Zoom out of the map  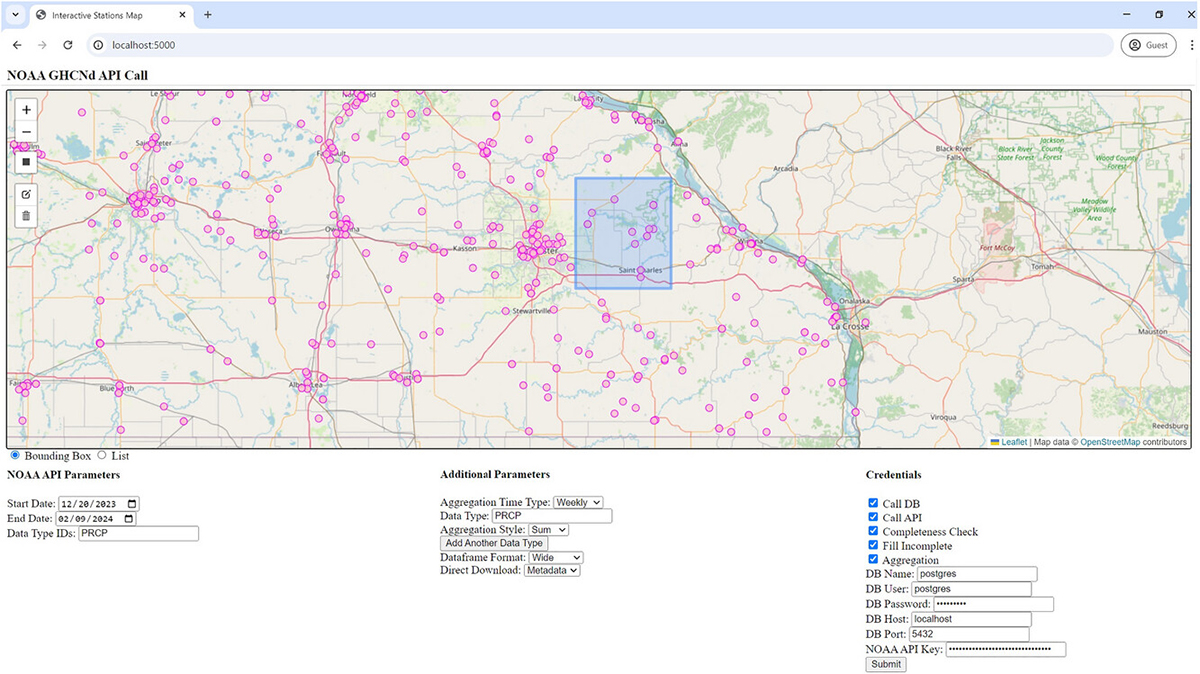point(26,131)
